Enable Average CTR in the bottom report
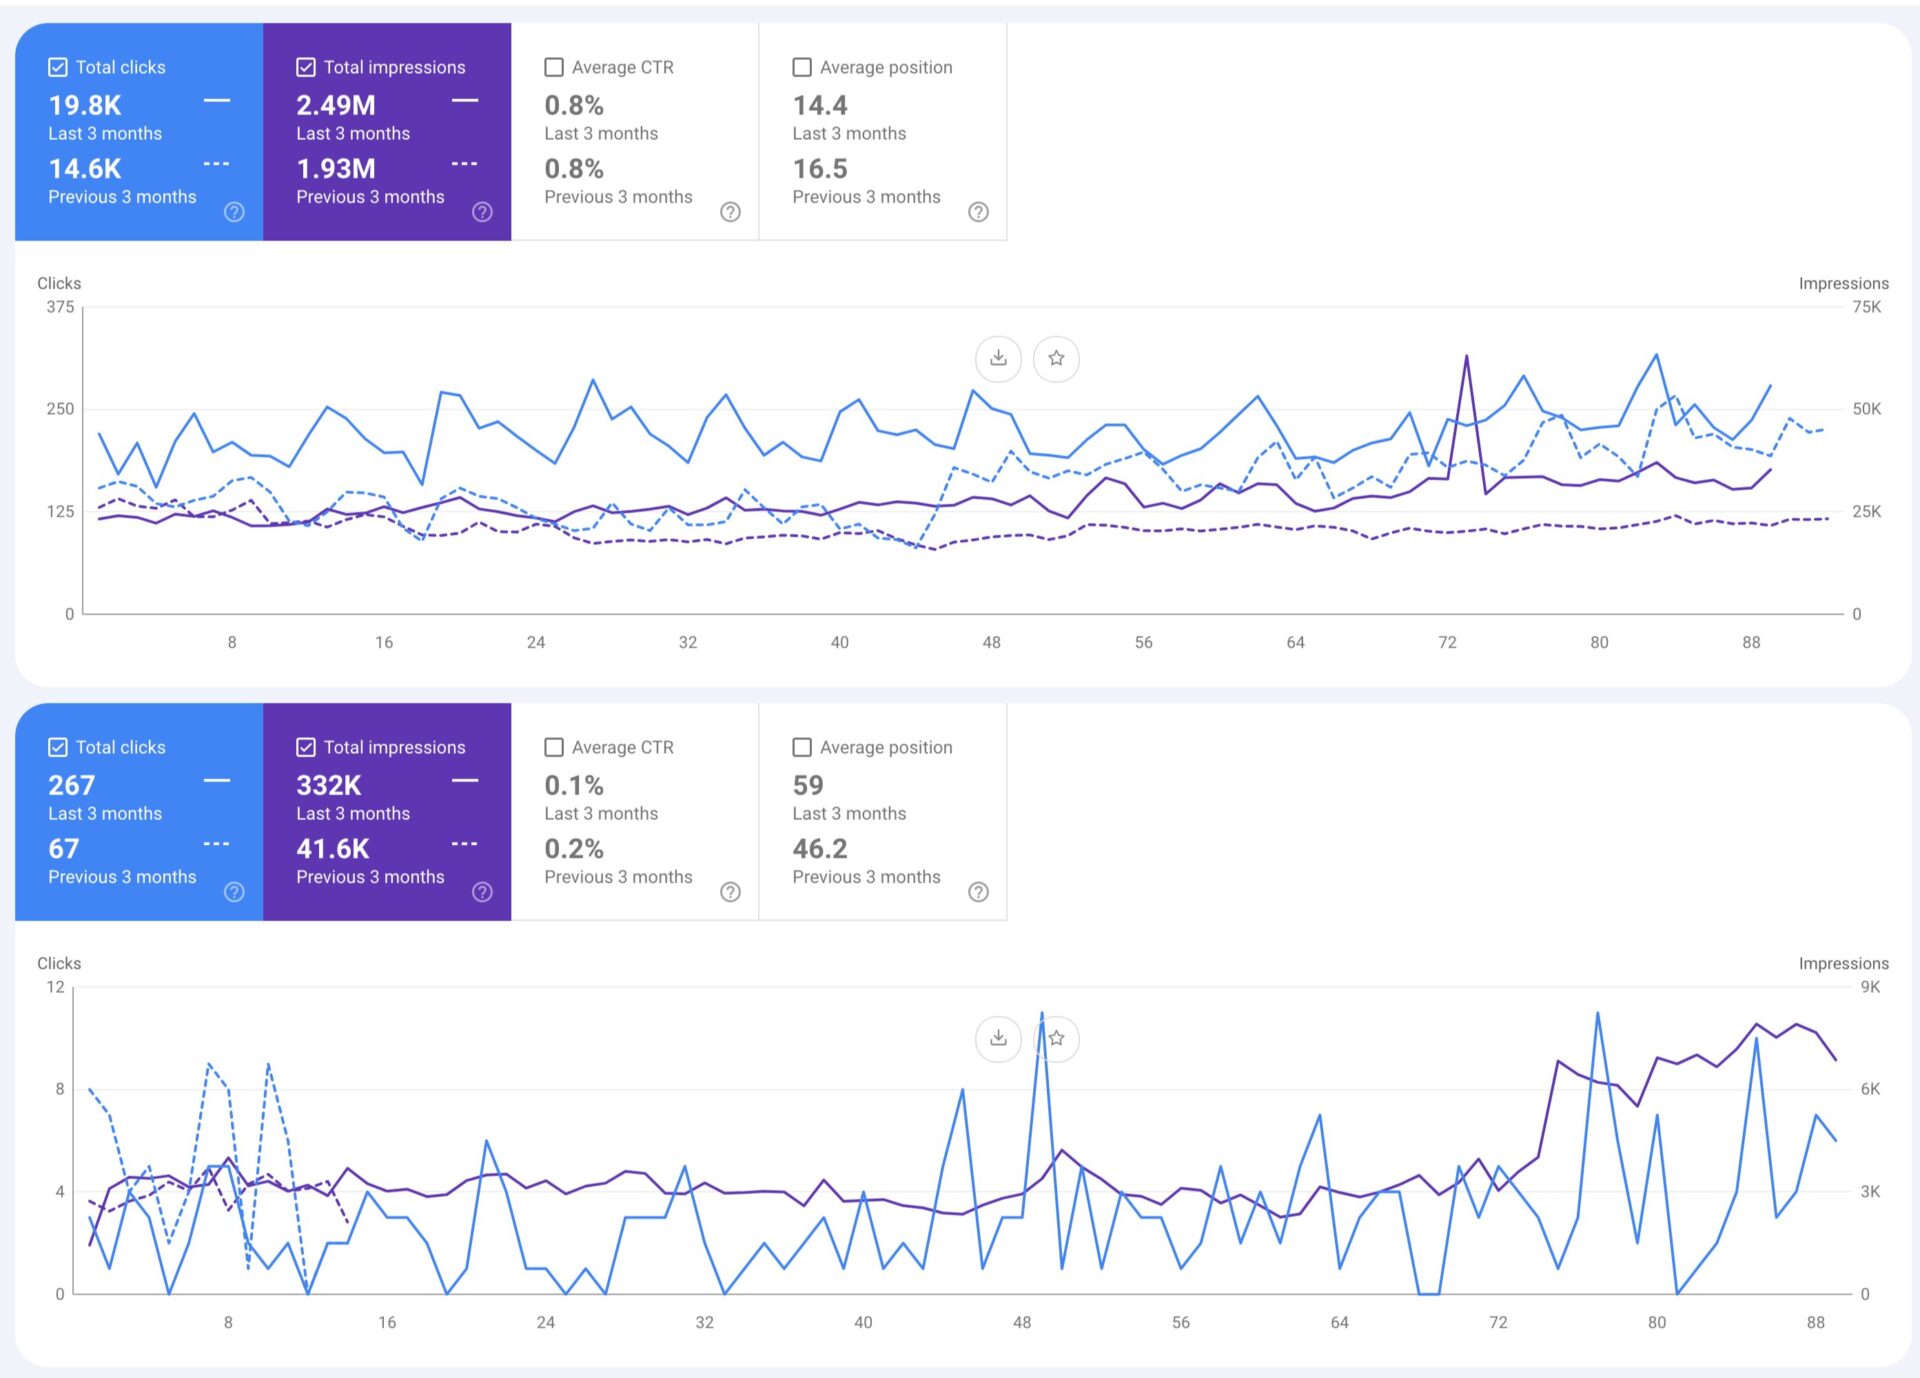This screenshot has width=1920, height=1378. tap(555, 747)
